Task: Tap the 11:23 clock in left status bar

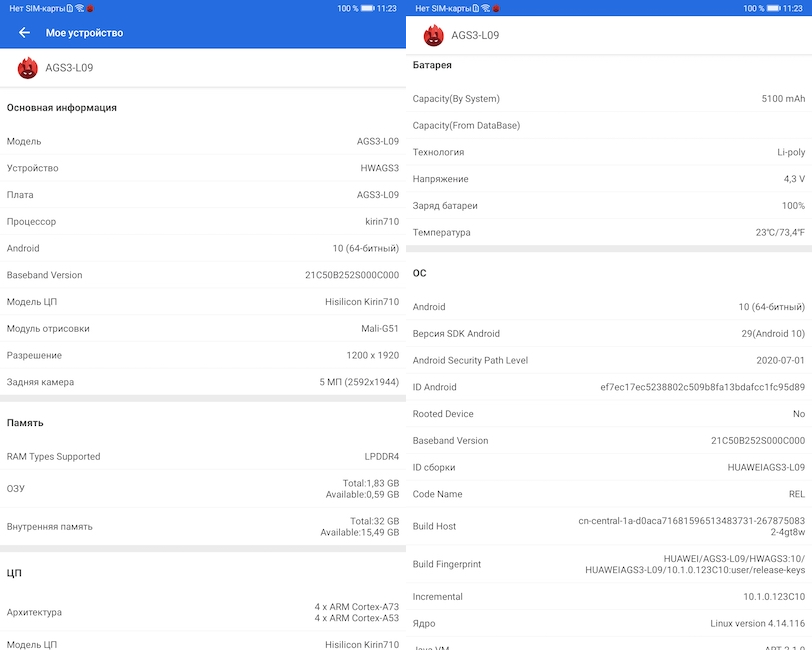Action: pos(386,8)
